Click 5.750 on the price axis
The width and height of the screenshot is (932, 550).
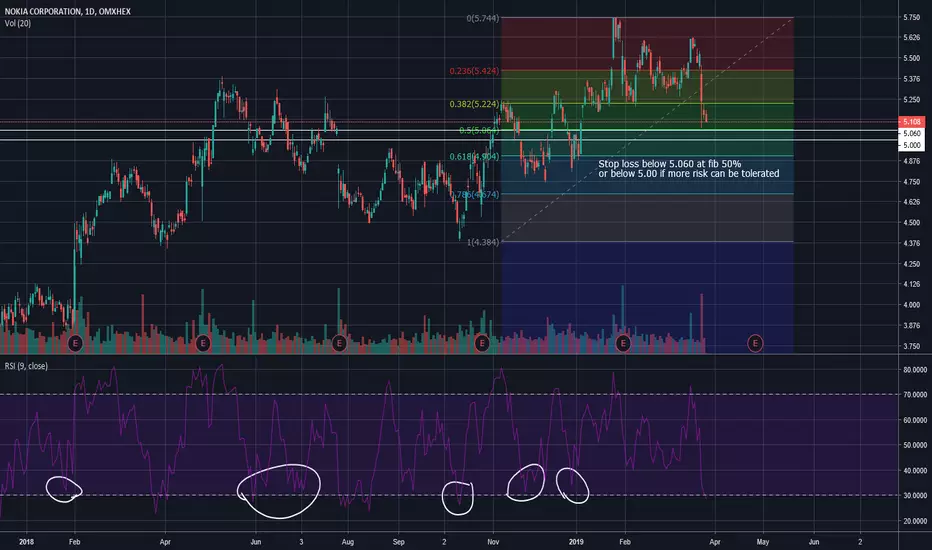(912, 18)
